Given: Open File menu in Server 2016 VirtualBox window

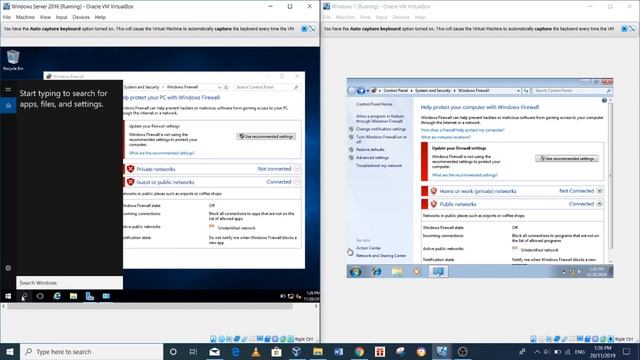Looking at the screenshot, I should coord(7,17).
